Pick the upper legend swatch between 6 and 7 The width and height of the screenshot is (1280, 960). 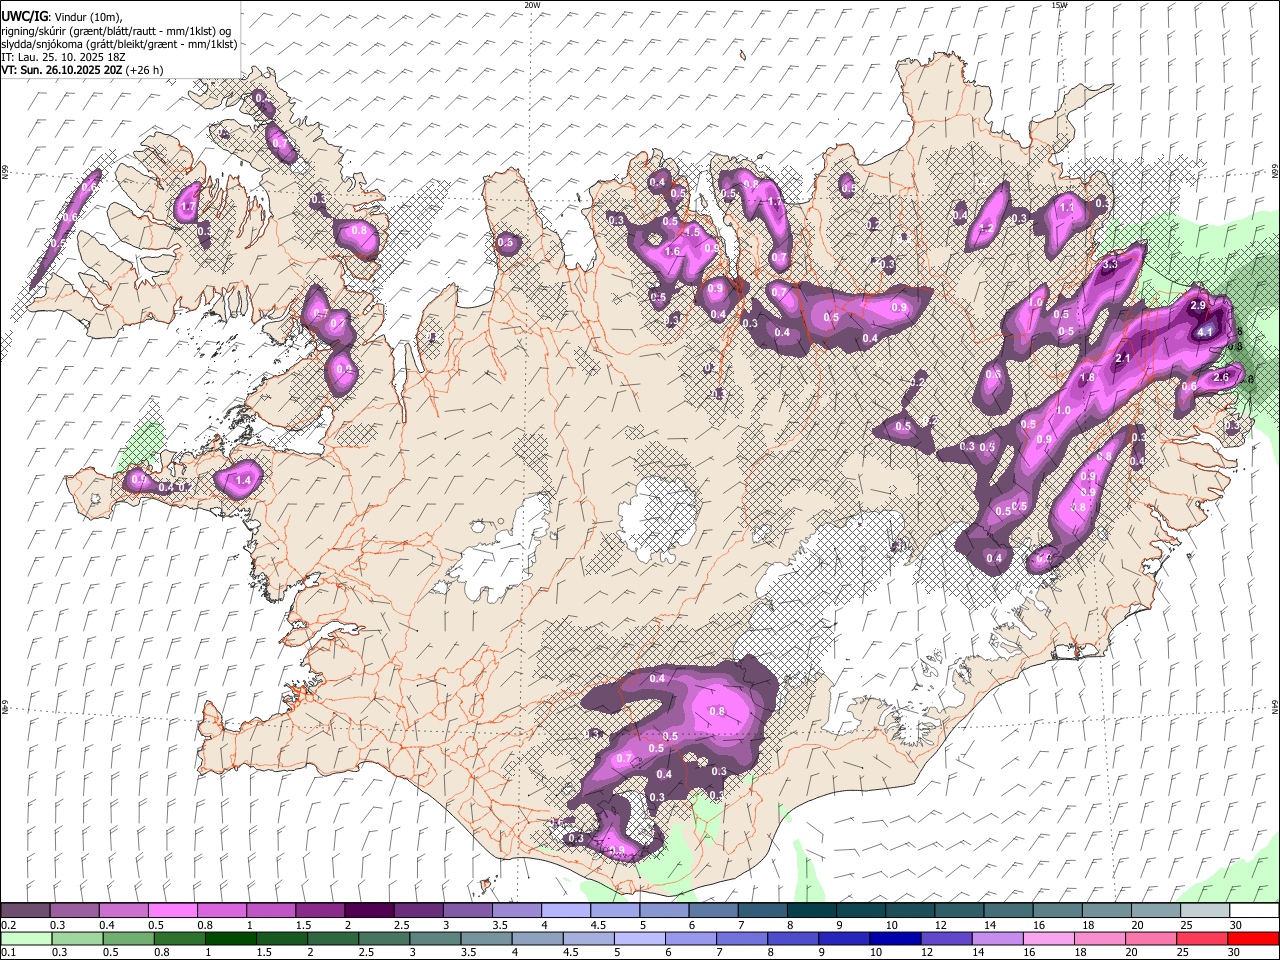click(714, 911)
